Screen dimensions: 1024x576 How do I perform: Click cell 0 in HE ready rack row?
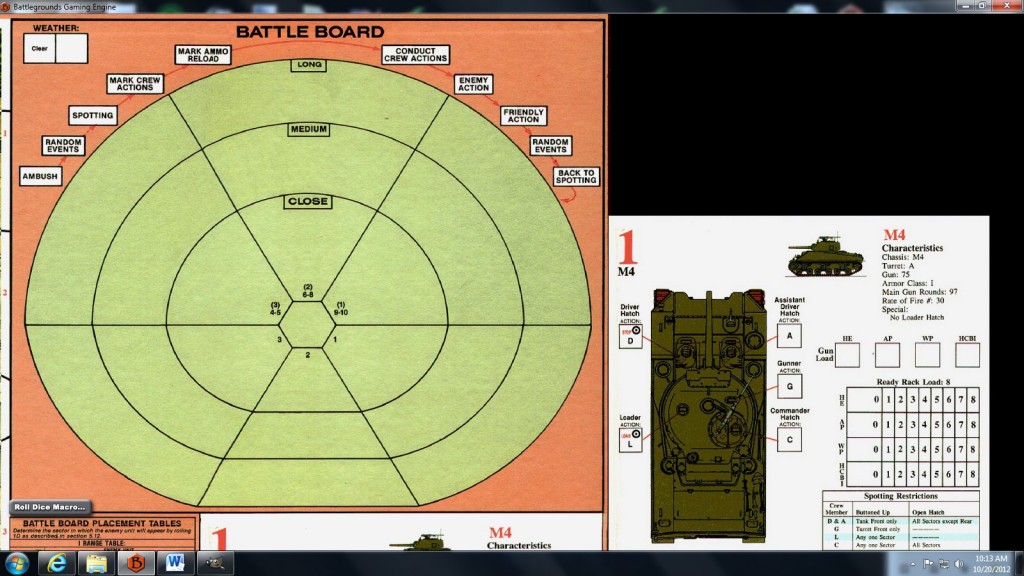pos(865,400)
